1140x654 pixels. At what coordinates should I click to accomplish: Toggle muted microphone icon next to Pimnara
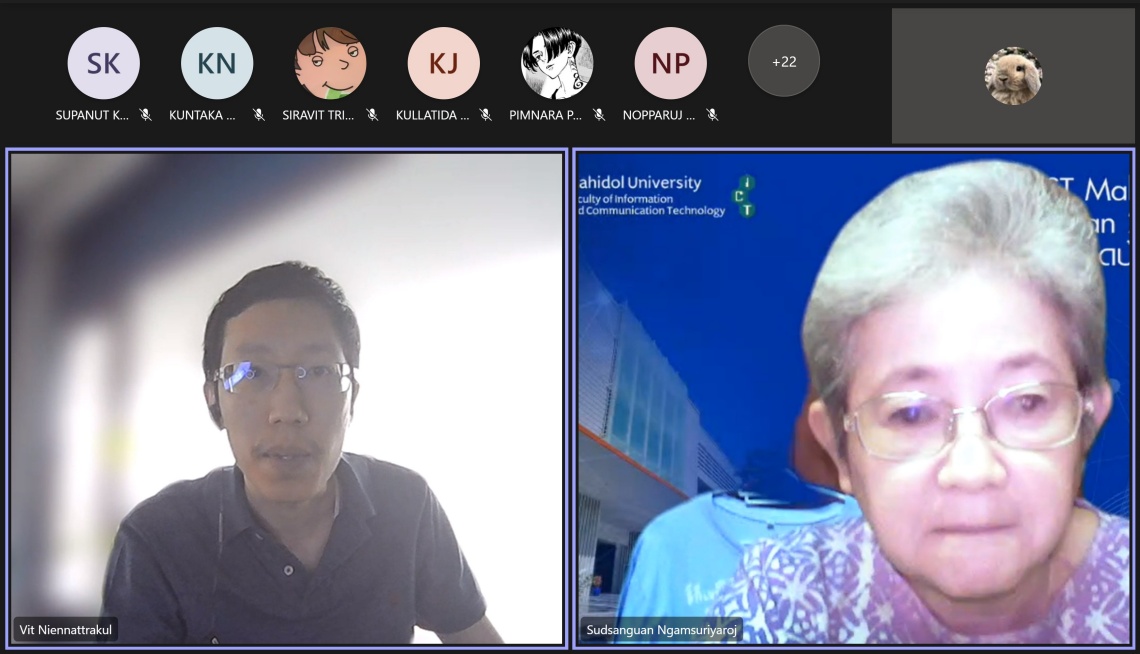(599, 115)
